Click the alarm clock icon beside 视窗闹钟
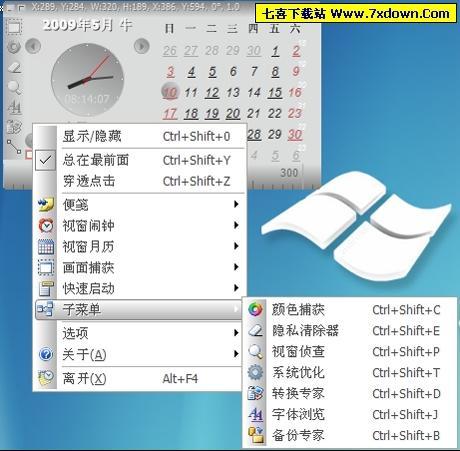Image resolution: width=460 pixels, height=451 pixels. (46, 225)
